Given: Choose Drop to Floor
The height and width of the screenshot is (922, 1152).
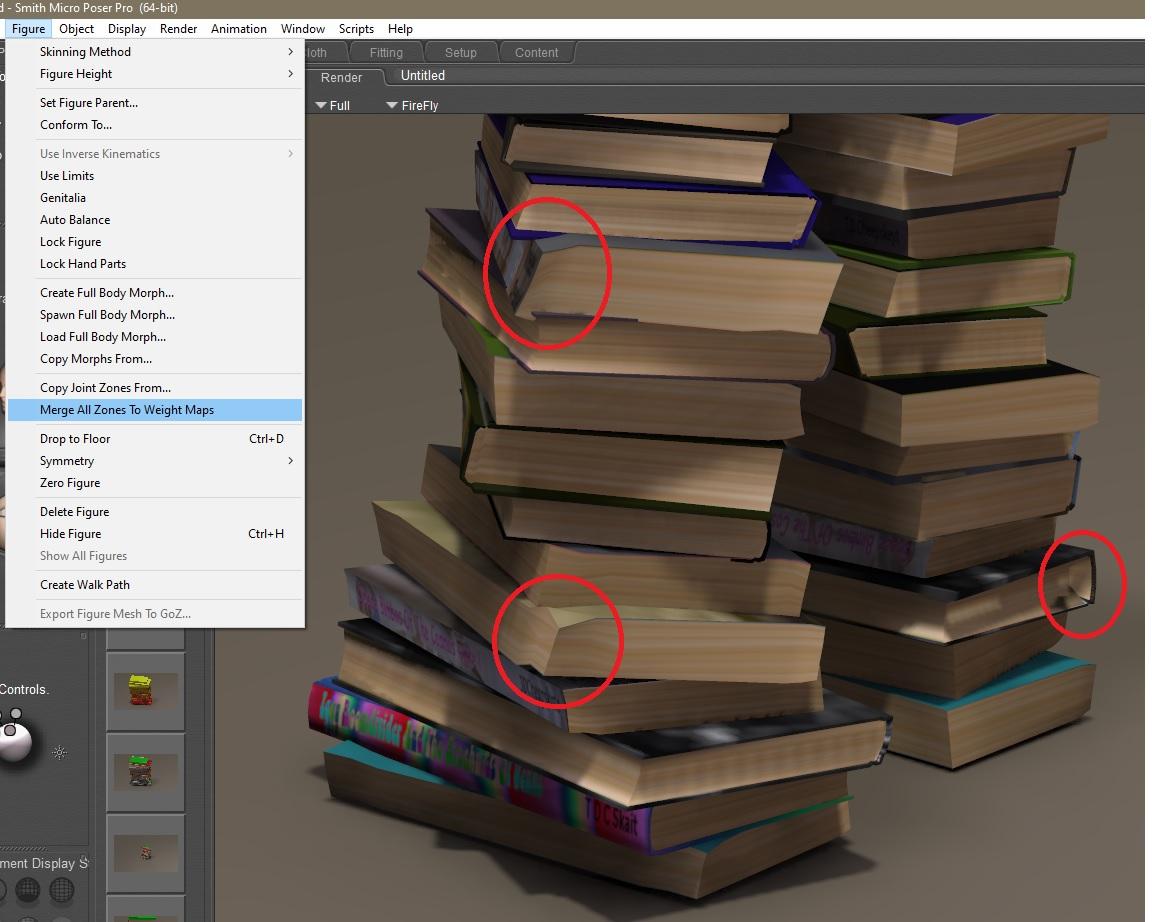Looking at the screenshot, I should pos(155,439).
